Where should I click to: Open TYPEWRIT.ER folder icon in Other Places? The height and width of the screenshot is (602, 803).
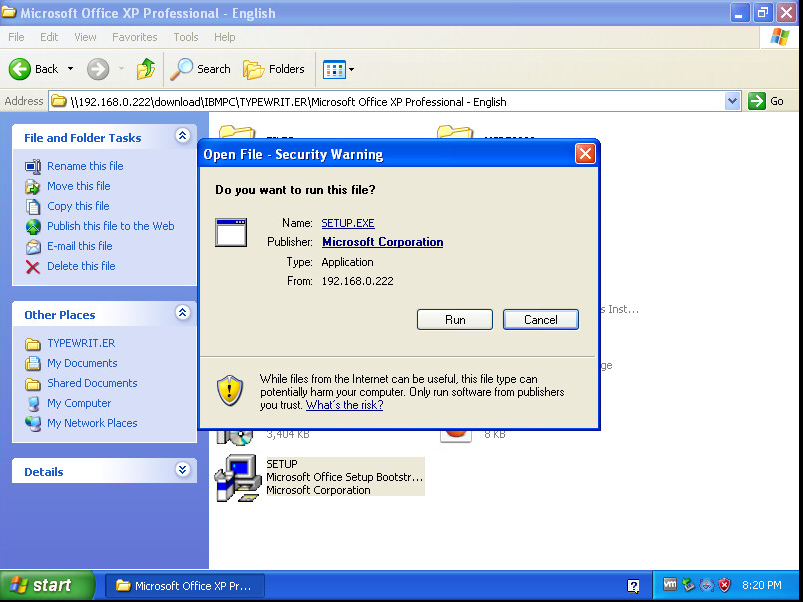(x=33, y=343)
